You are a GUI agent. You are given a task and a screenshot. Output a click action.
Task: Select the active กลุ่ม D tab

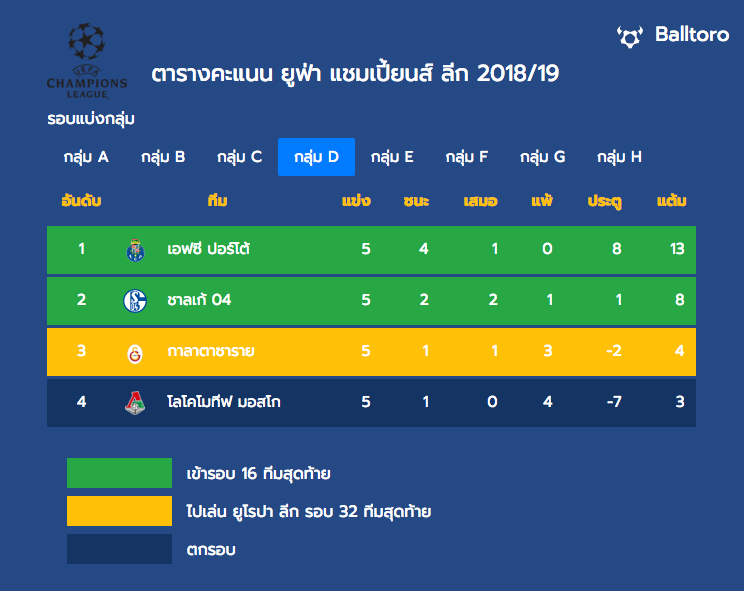(316, 157)
